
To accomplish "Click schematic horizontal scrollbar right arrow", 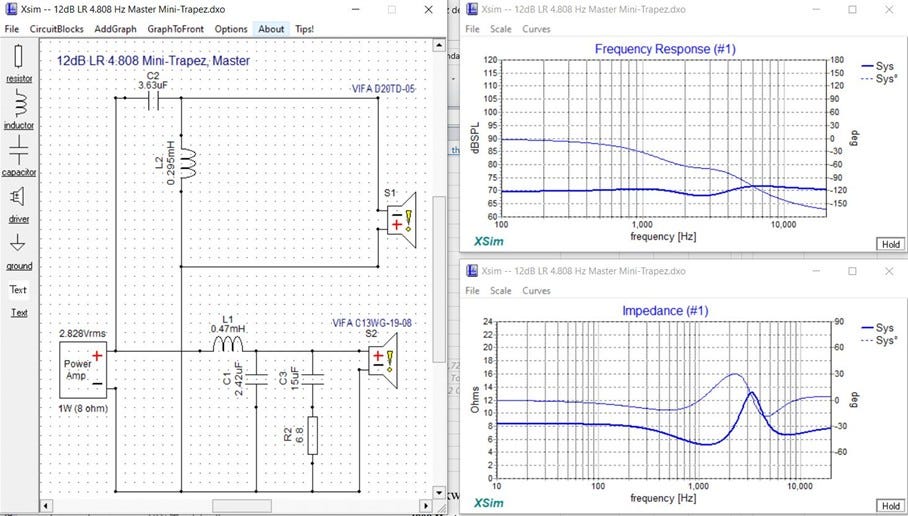I will coord(426,506).
